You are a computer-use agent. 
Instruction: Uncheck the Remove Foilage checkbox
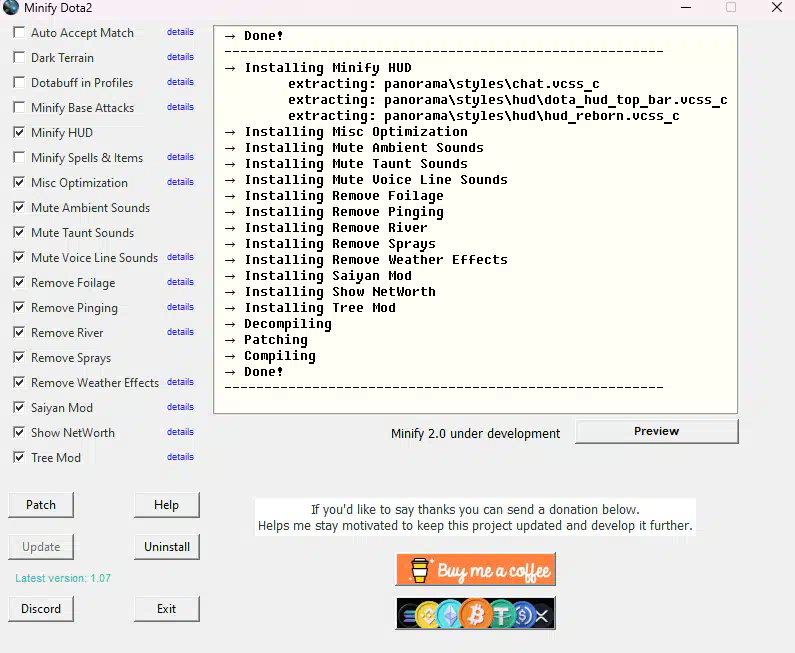pos(19,282)
